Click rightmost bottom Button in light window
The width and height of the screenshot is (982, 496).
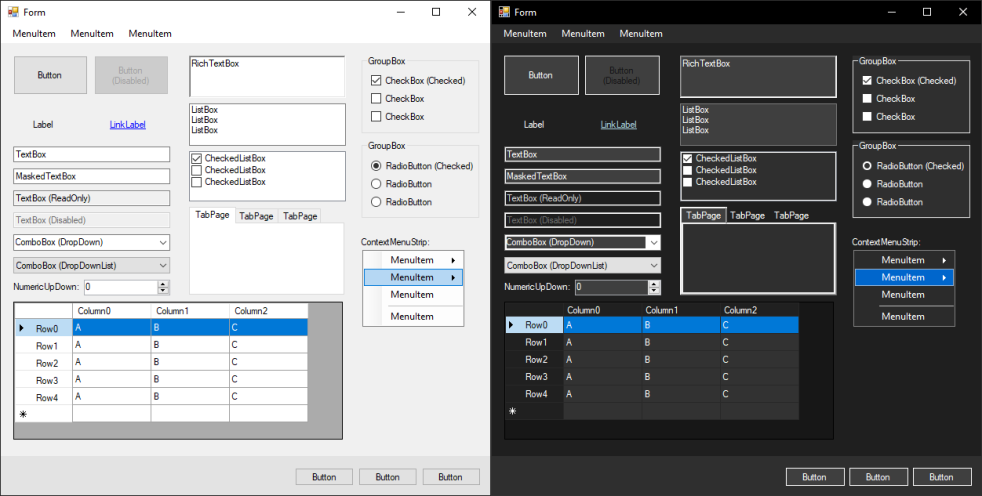click(x=451, y=477)
